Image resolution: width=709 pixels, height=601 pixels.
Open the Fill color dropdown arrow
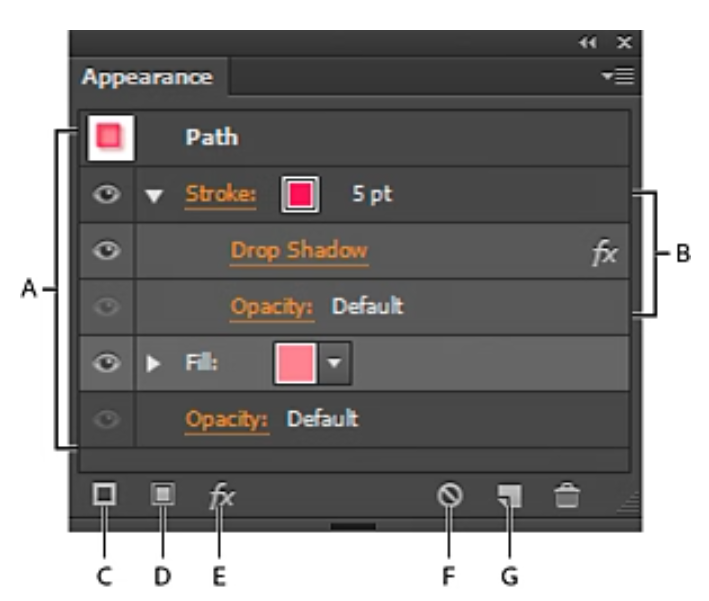(x=334, y=363)
